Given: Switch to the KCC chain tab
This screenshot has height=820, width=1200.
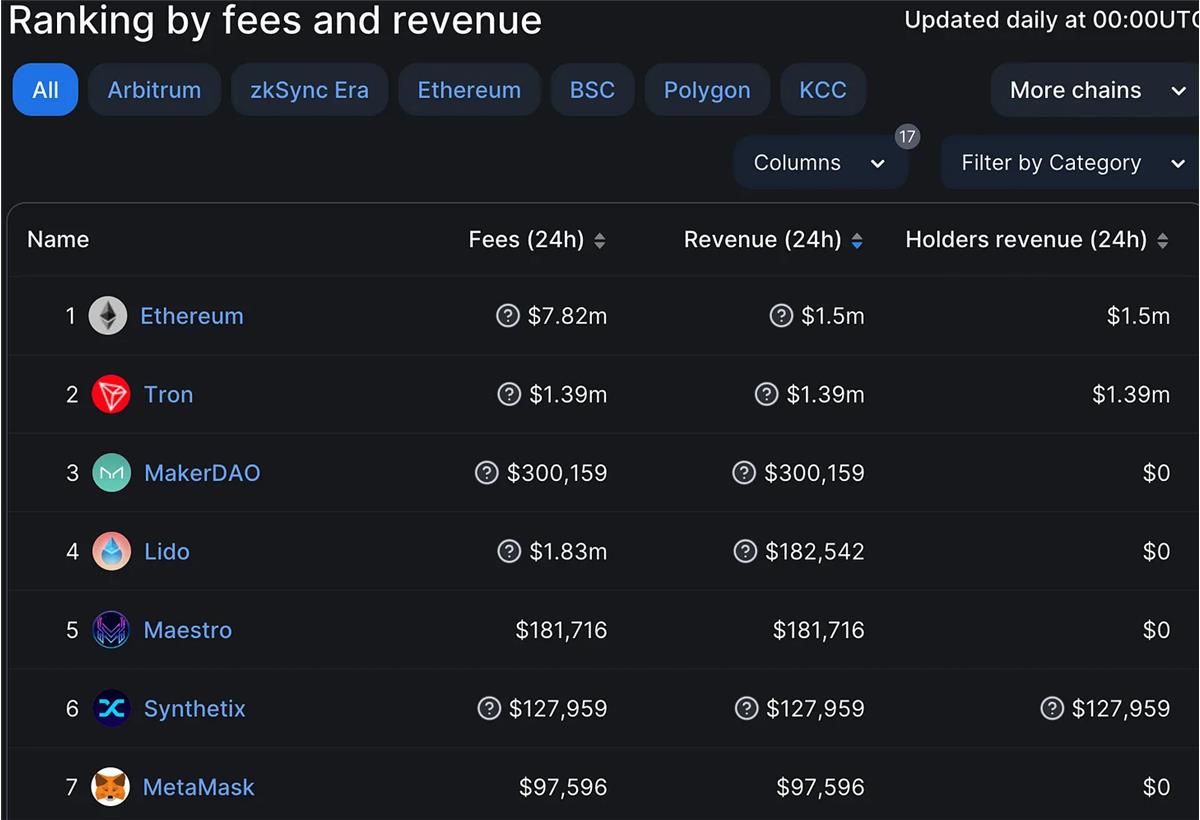Looking at the screenshot, I should [823, 90].
